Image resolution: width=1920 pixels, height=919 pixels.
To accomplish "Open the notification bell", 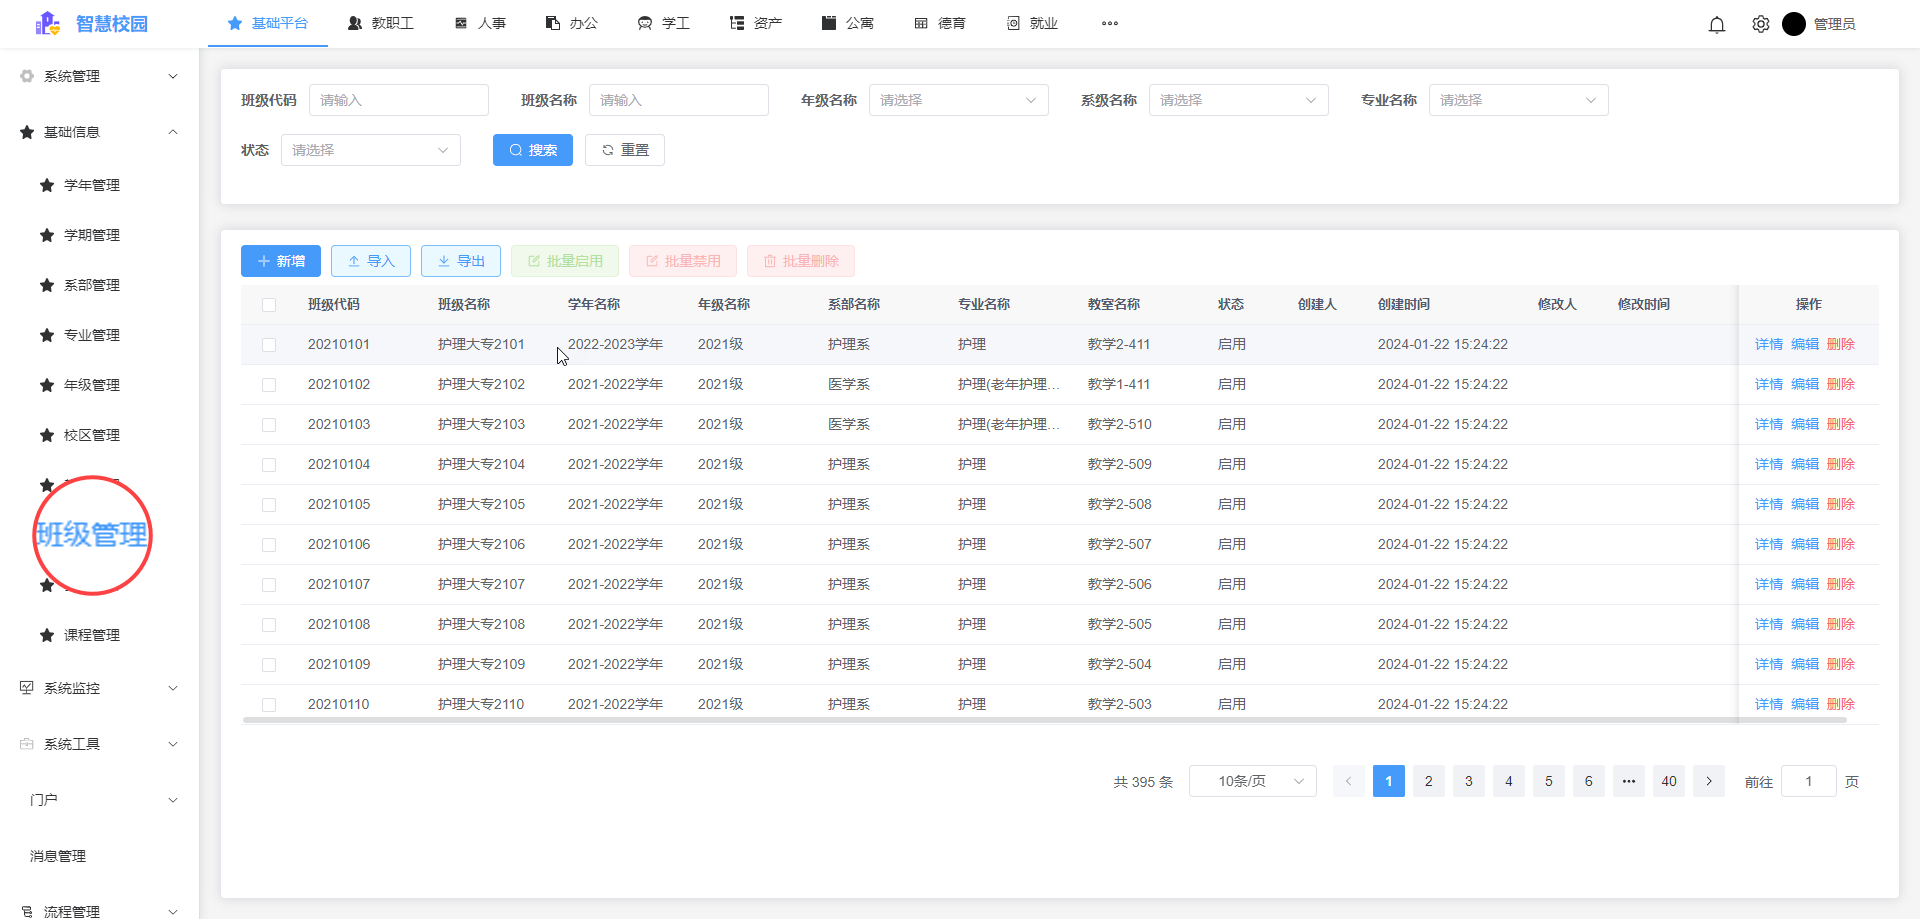I will tap(1717, 24).
